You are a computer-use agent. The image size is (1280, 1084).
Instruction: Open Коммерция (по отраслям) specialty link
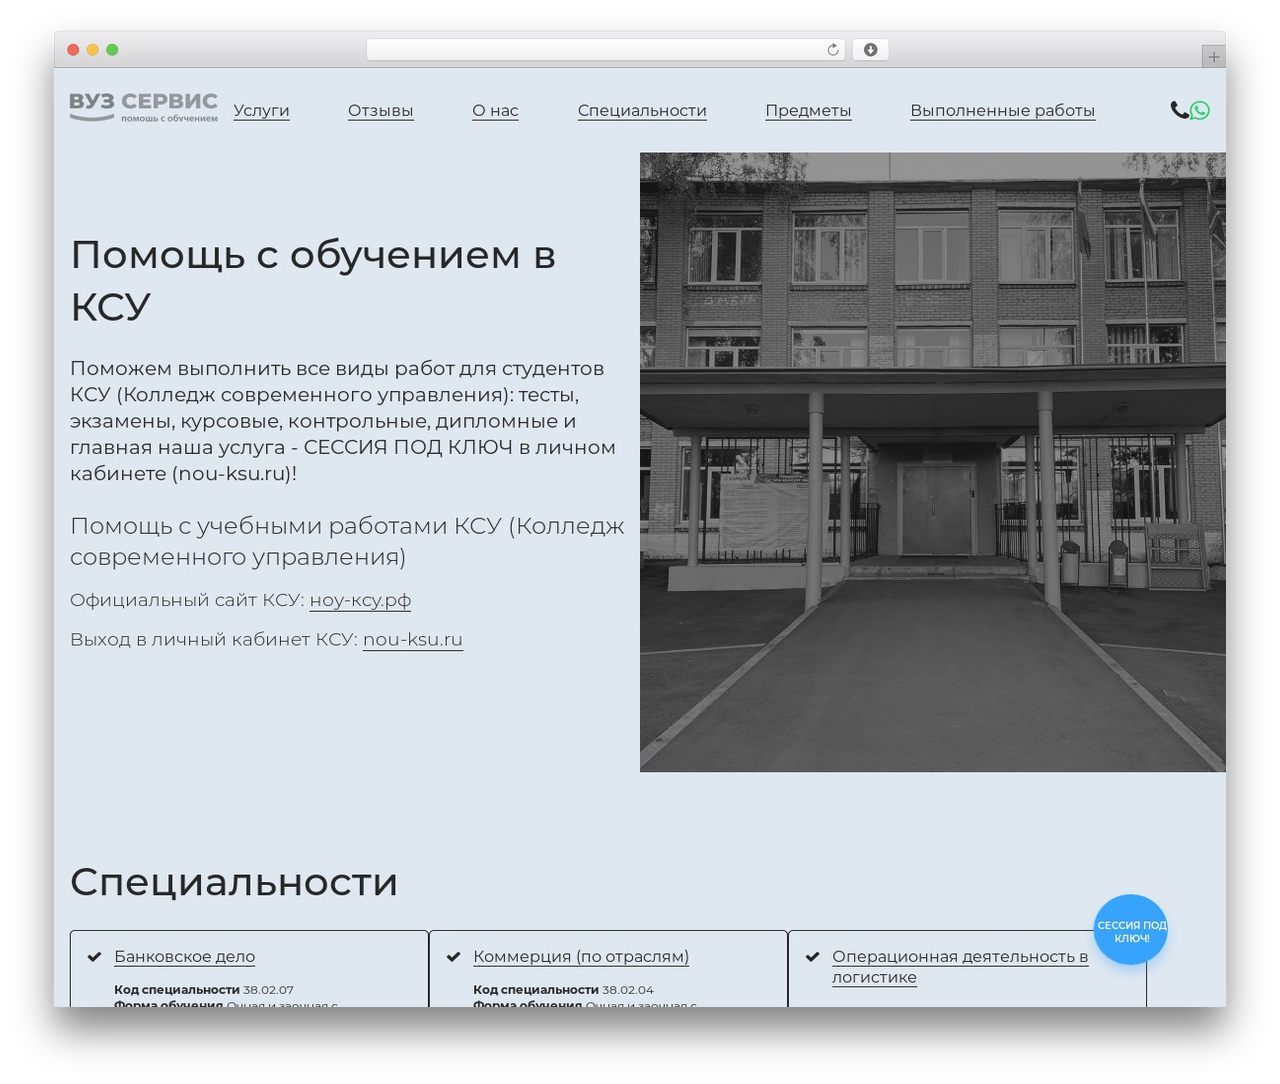click(581, 957)
